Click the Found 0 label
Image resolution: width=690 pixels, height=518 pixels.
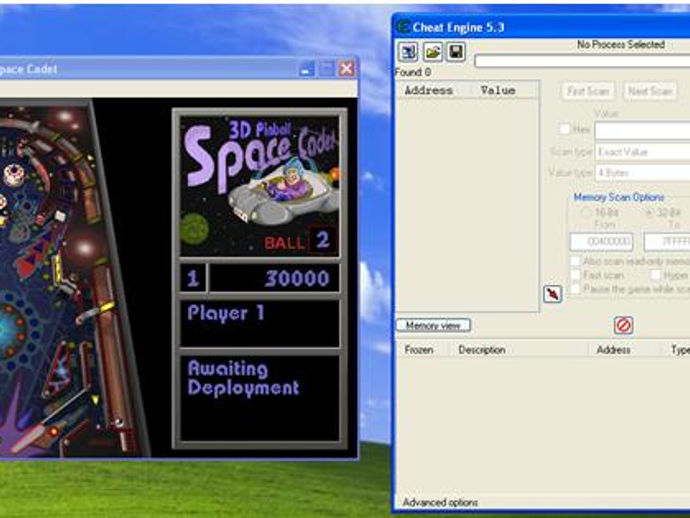(x=413, y=72)
